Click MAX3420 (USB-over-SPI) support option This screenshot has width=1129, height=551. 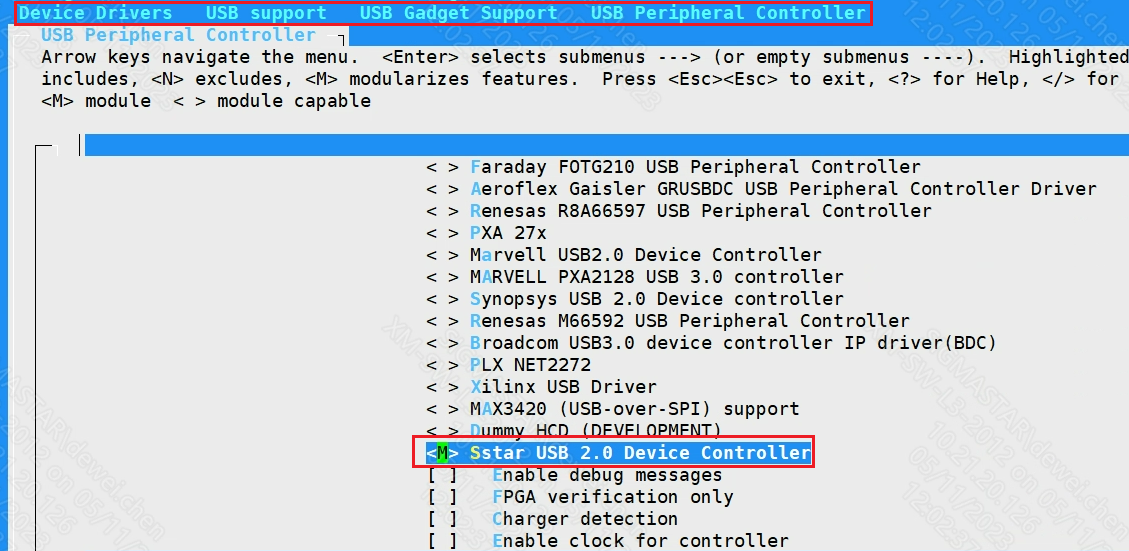(x=634, y=409)
